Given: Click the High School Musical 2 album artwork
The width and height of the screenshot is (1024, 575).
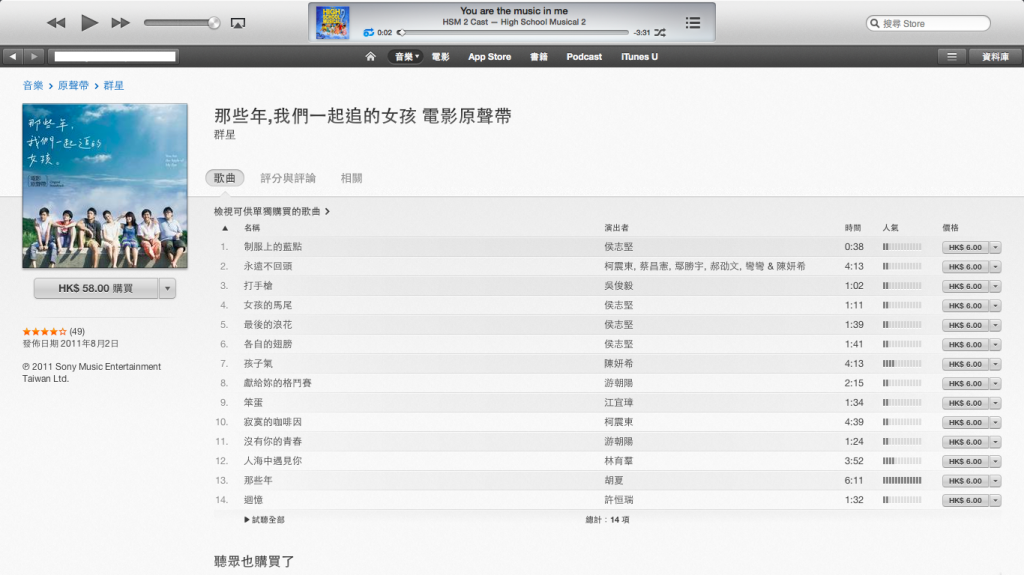Looking at the screenshot, I should coord(332,22).
